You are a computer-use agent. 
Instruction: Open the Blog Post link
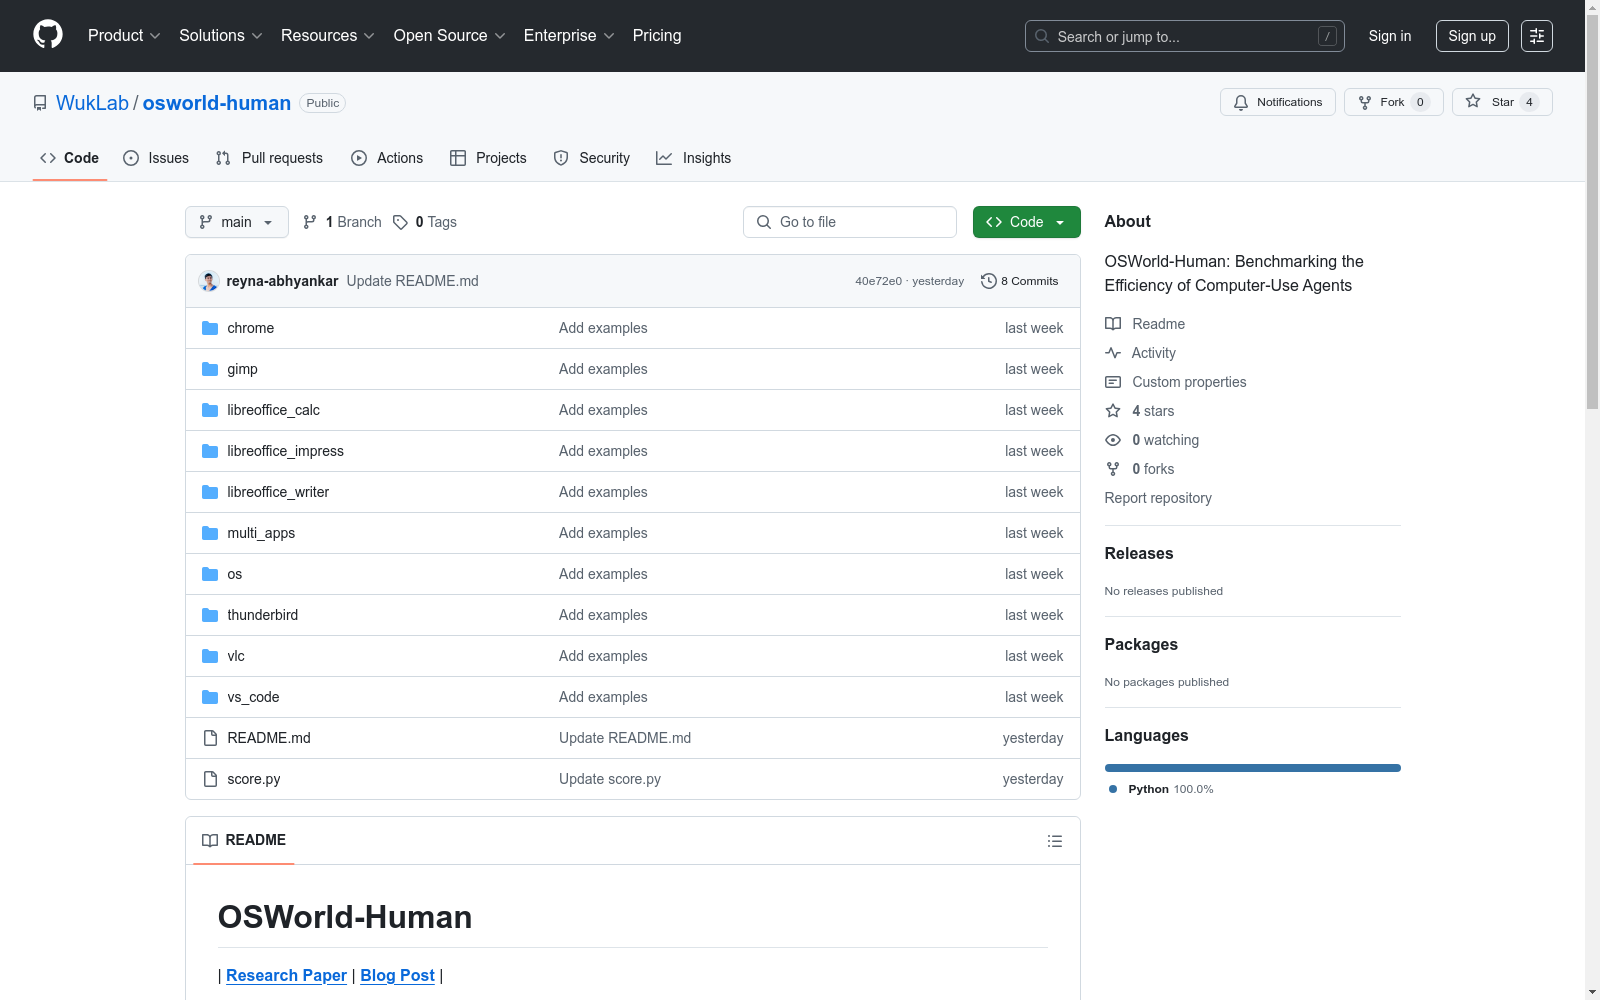(397, 975)
